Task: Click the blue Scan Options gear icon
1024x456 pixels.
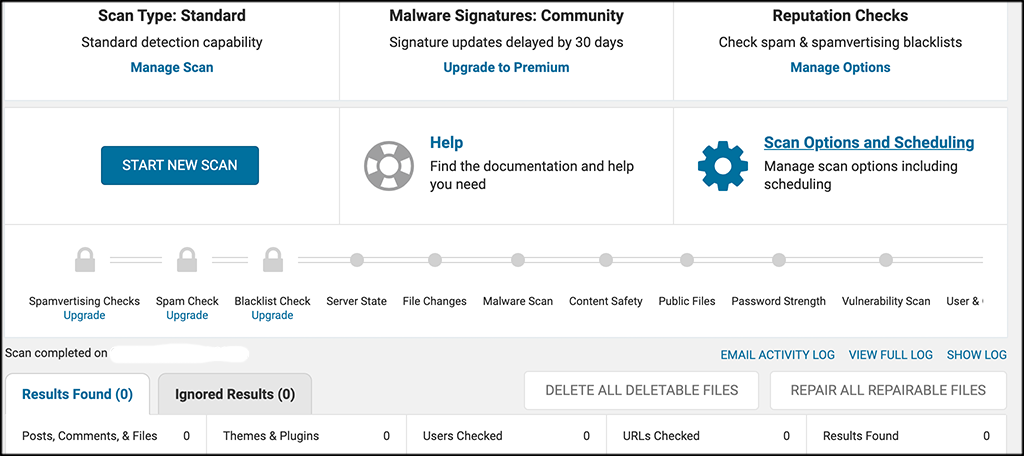Action: [x=722, y=165]
